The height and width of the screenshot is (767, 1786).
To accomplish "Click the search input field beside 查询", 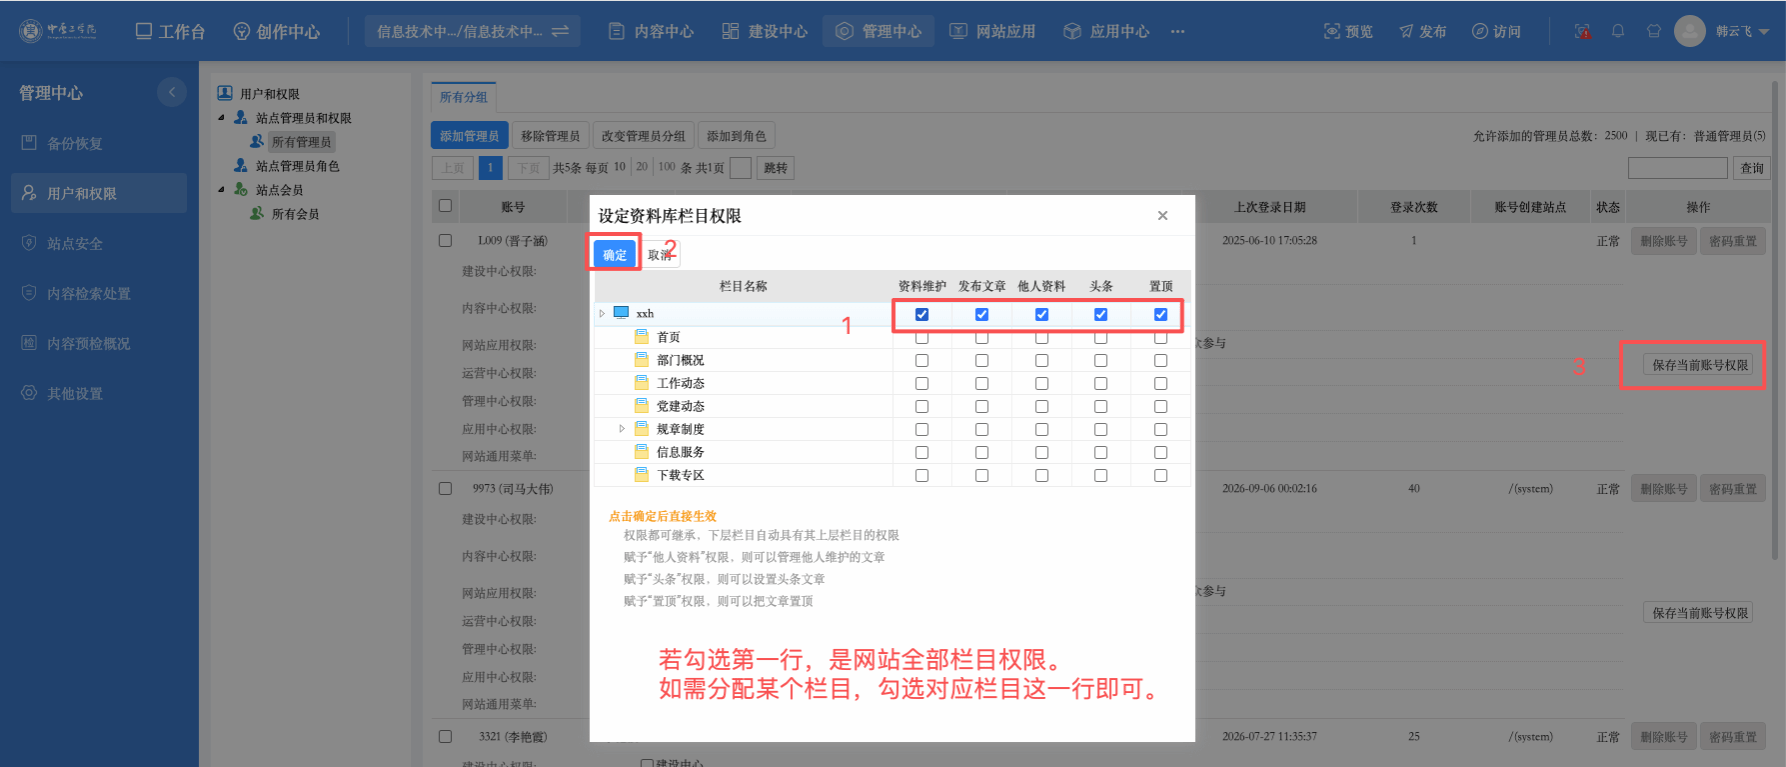I will (x=1677, y=168).
